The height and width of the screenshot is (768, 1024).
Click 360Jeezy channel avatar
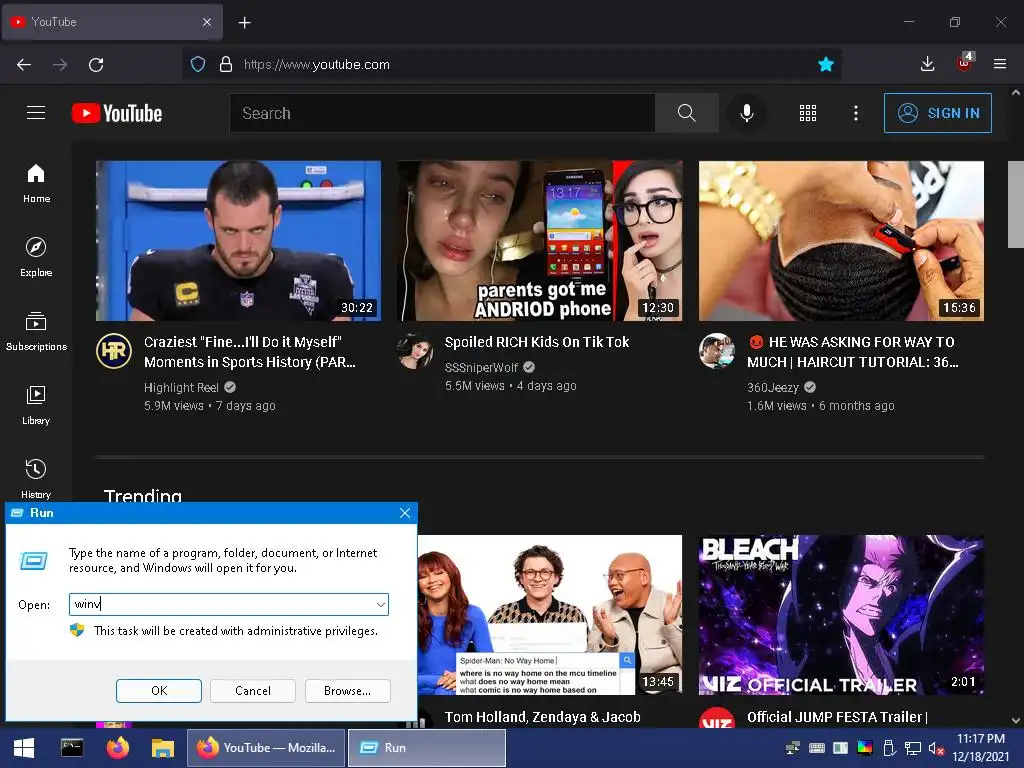(x=716, y=351)
